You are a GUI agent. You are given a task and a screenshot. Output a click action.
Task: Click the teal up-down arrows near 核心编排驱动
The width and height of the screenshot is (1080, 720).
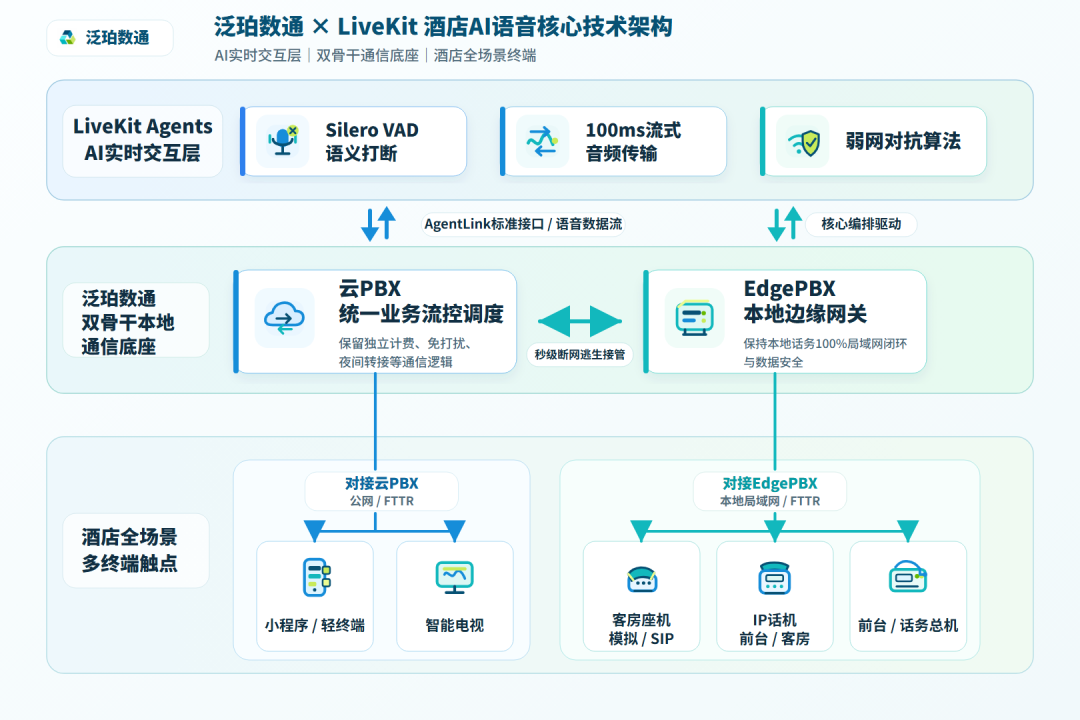pos(785,223)
